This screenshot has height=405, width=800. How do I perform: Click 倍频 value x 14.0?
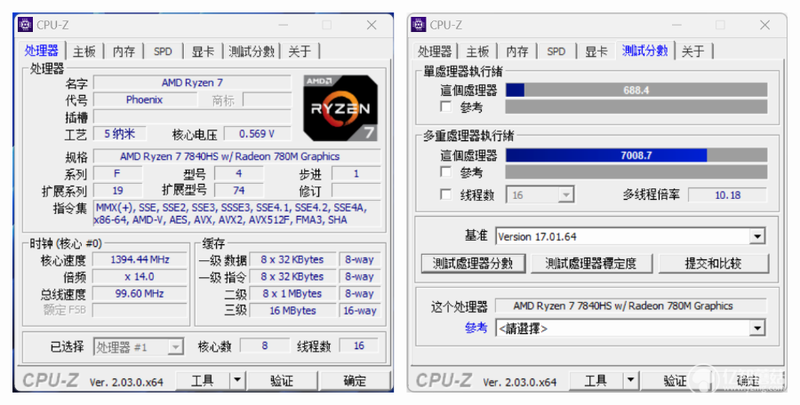[x=140, y=276]
